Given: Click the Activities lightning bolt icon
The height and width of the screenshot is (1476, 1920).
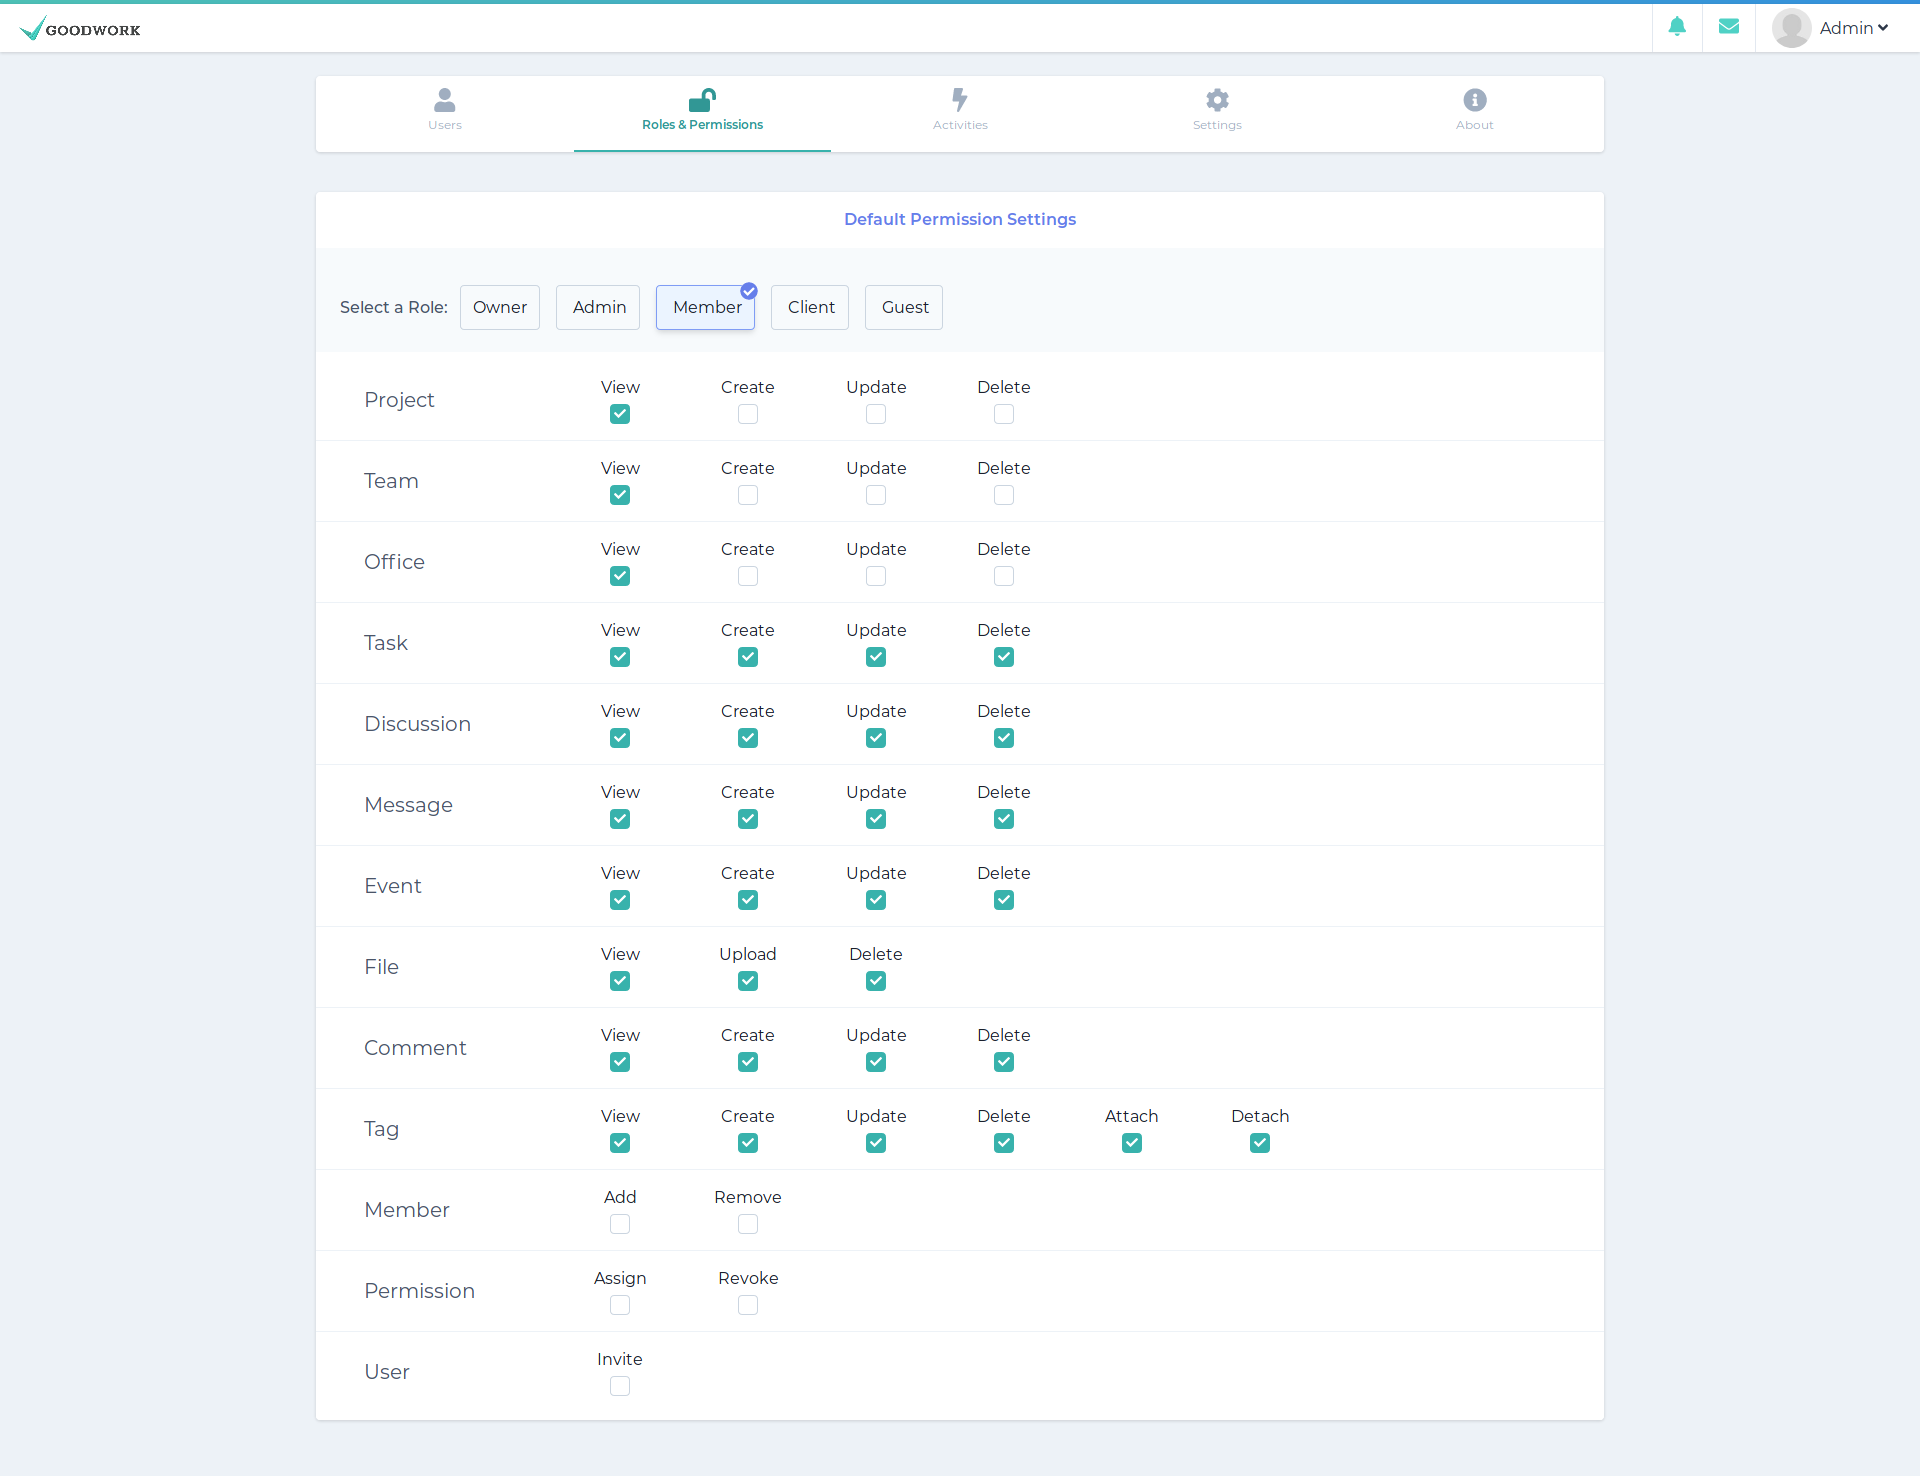Looking at the screenshot, I should click(x=960, y=100).
